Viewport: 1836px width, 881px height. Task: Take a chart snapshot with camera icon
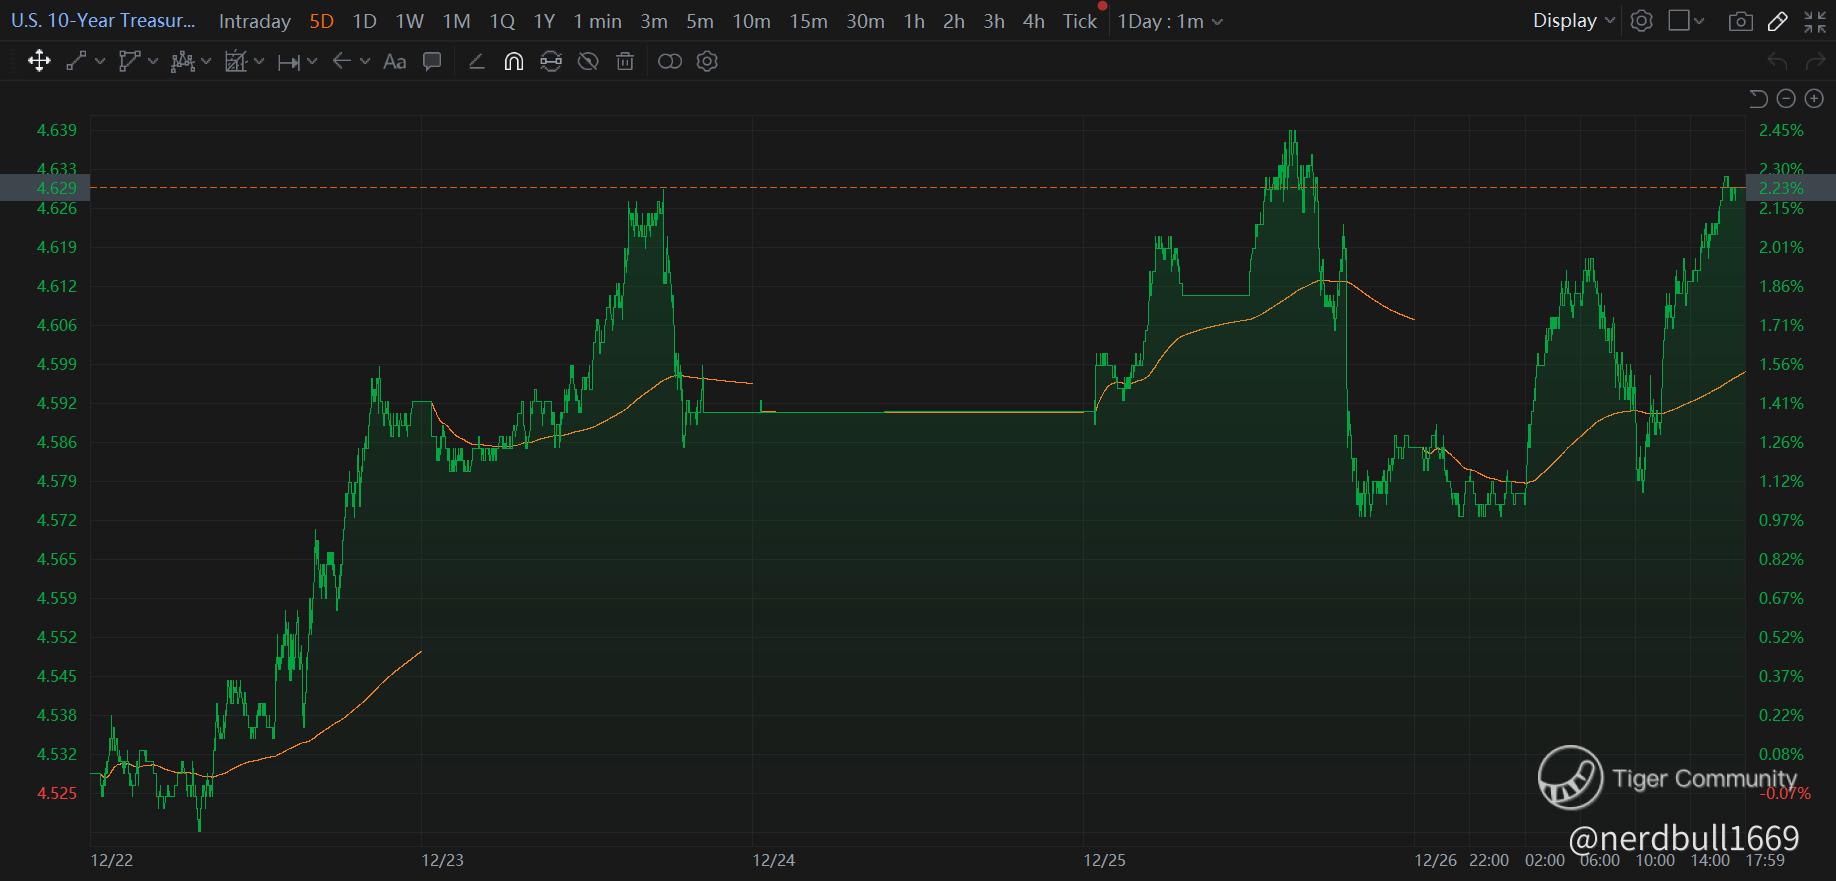click(1740, 21)
